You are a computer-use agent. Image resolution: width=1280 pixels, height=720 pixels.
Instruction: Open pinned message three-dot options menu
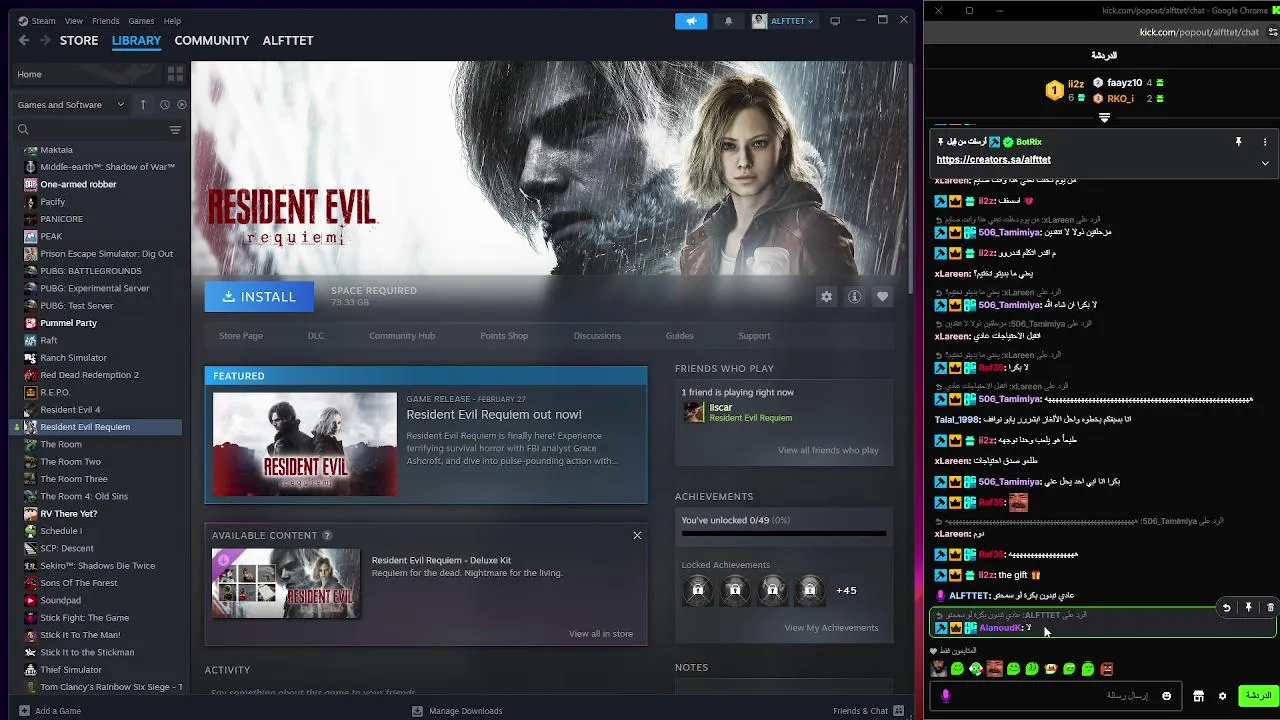click(x=1265, y=142)
